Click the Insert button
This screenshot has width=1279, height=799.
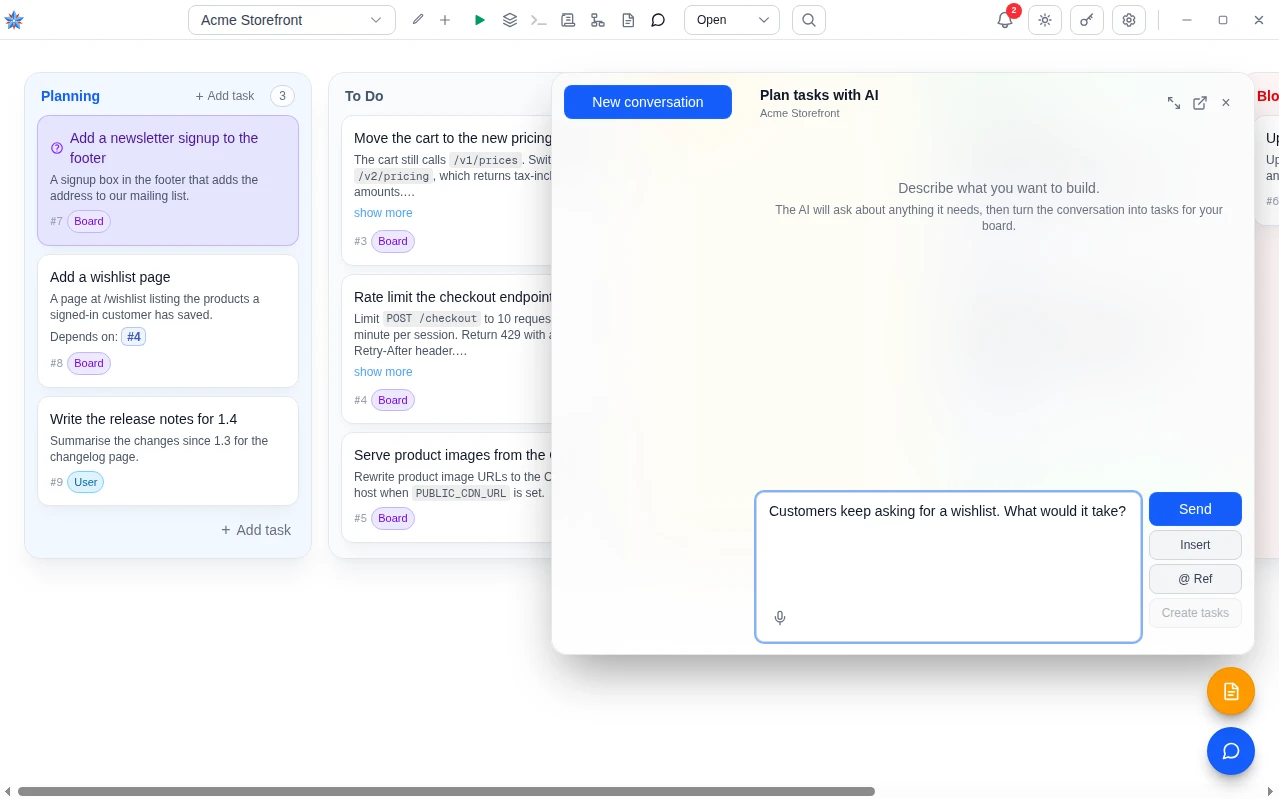pyautogui.click(x=1195, y=545)
